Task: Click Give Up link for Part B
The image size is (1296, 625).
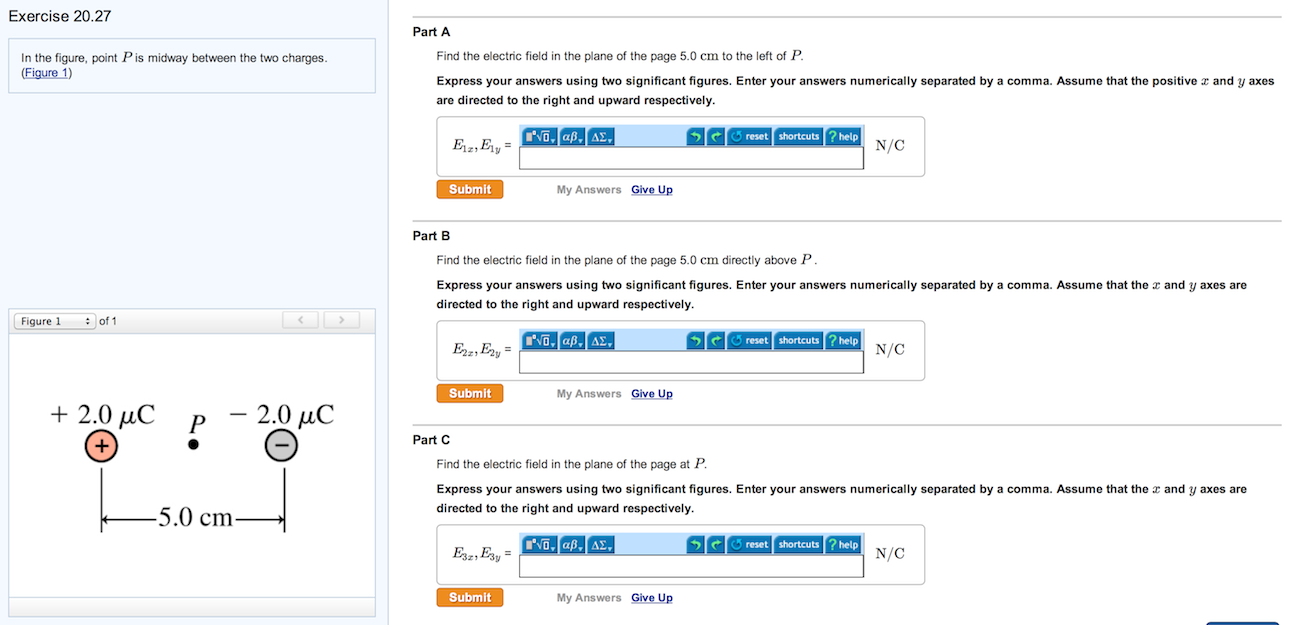Action: [652, 394]
